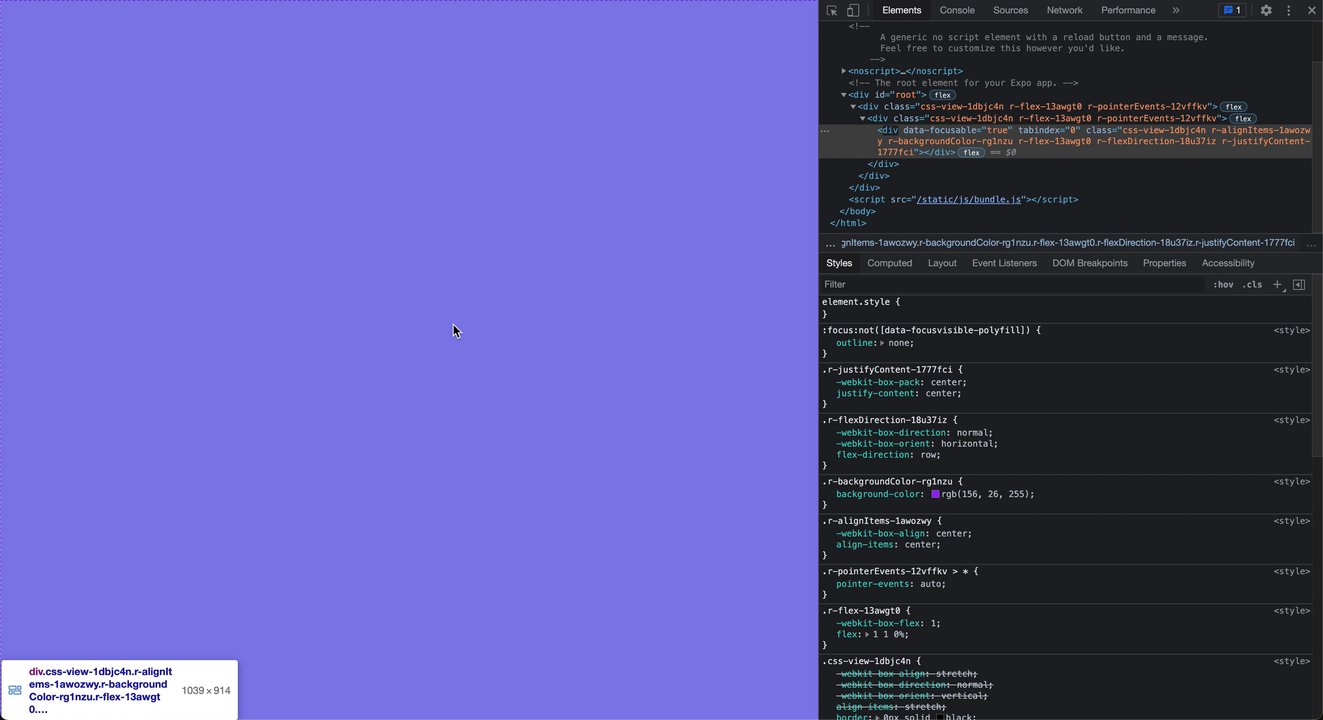Open the Properties tab
1323x720 pixels.
pyautogui.click(x=1164, y=263)
